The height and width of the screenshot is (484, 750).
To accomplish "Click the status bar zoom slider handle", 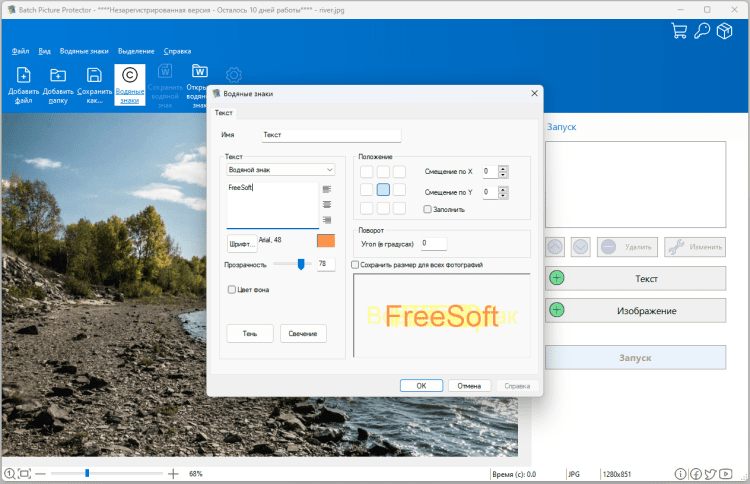I will 87,473.
